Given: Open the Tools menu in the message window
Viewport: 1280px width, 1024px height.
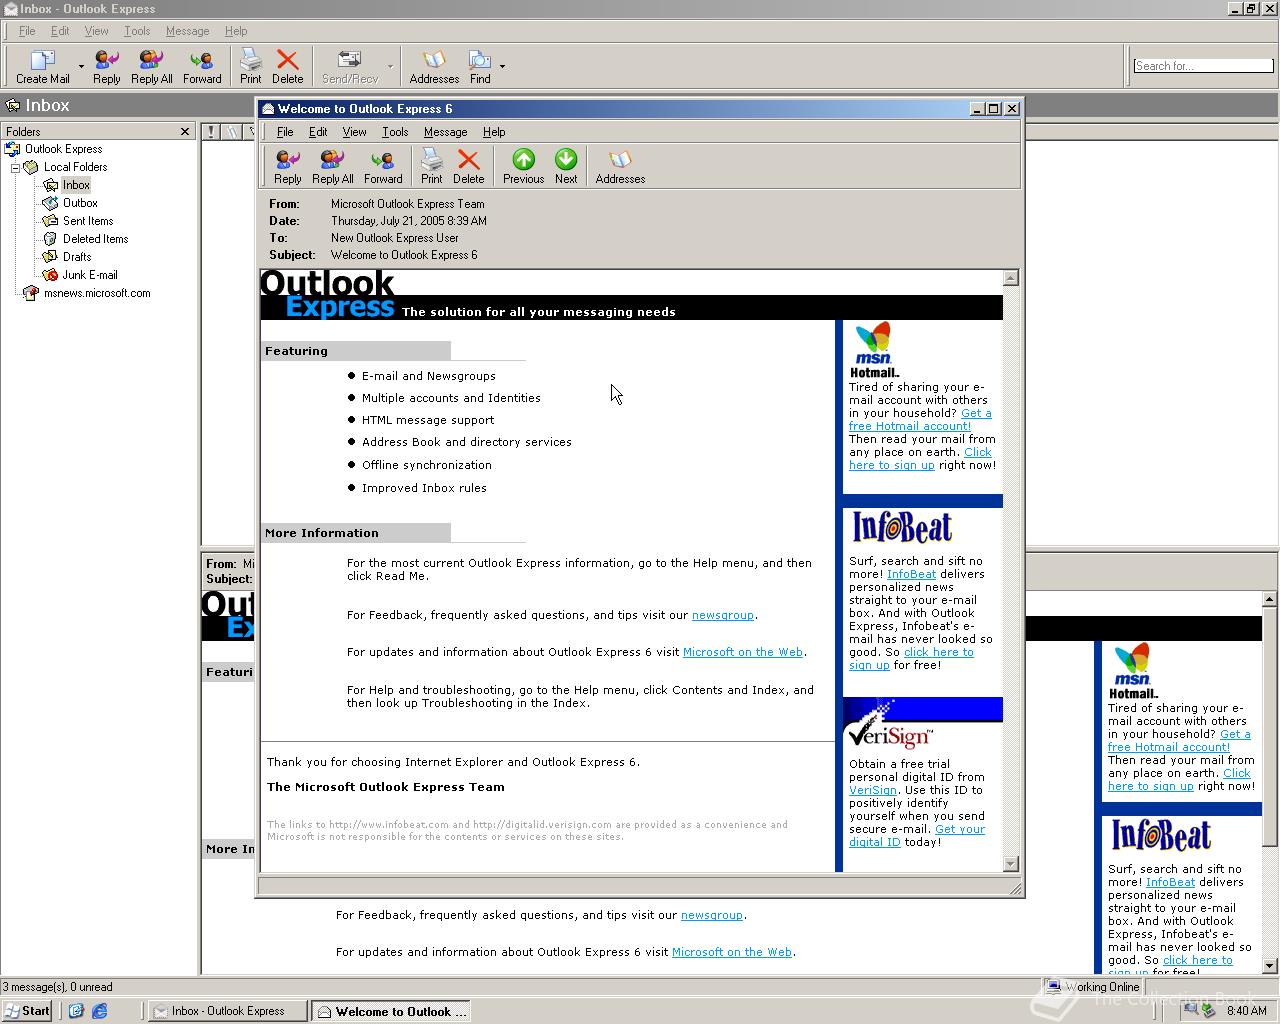Looking at the screenshot, I should coord(395,132).
